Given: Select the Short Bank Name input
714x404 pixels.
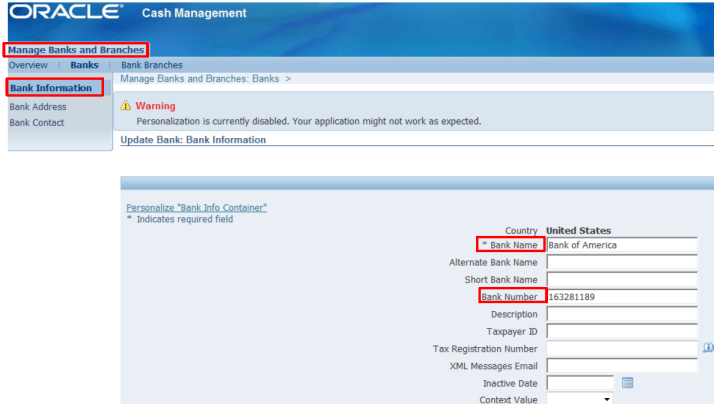Looking at the screenshot, I should [621, 279].
